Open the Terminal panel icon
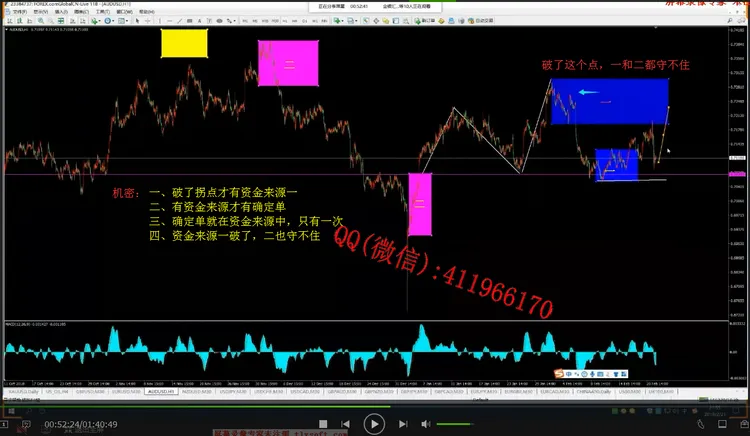 point(396,21)
